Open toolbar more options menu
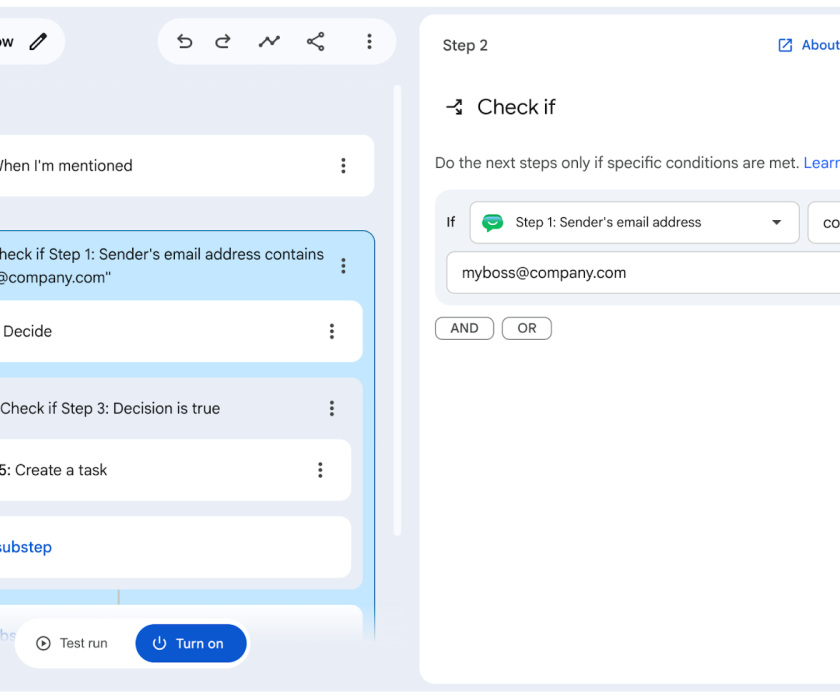Image resolution: width=840 pixels, height=700 pixels. [x=369, y=42]
